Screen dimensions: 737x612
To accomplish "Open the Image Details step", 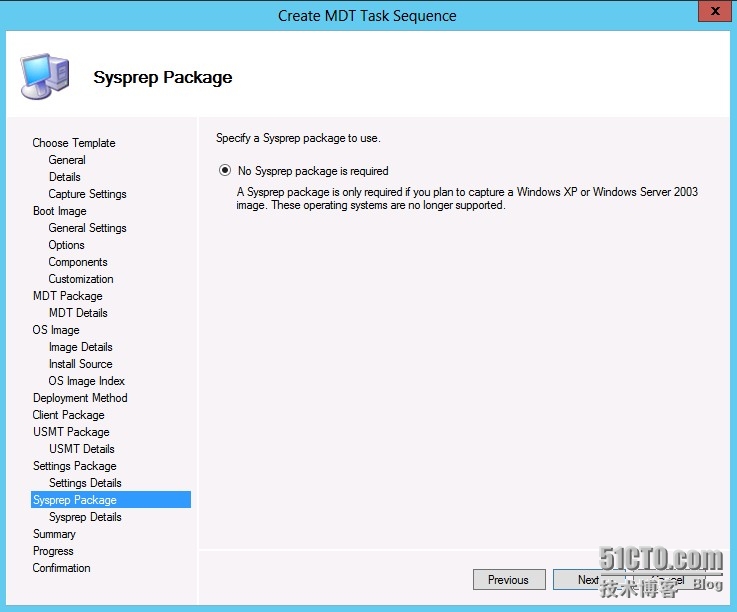I will pos(80,347).
